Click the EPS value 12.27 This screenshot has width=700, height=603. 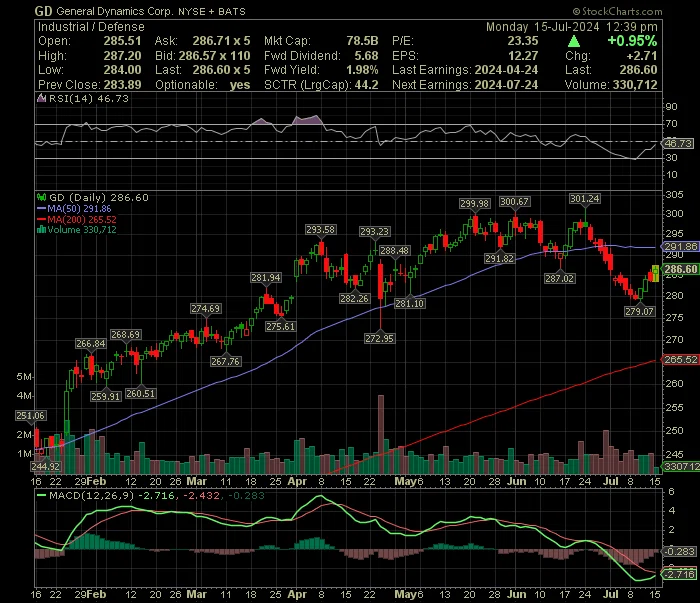click(523, 56)
